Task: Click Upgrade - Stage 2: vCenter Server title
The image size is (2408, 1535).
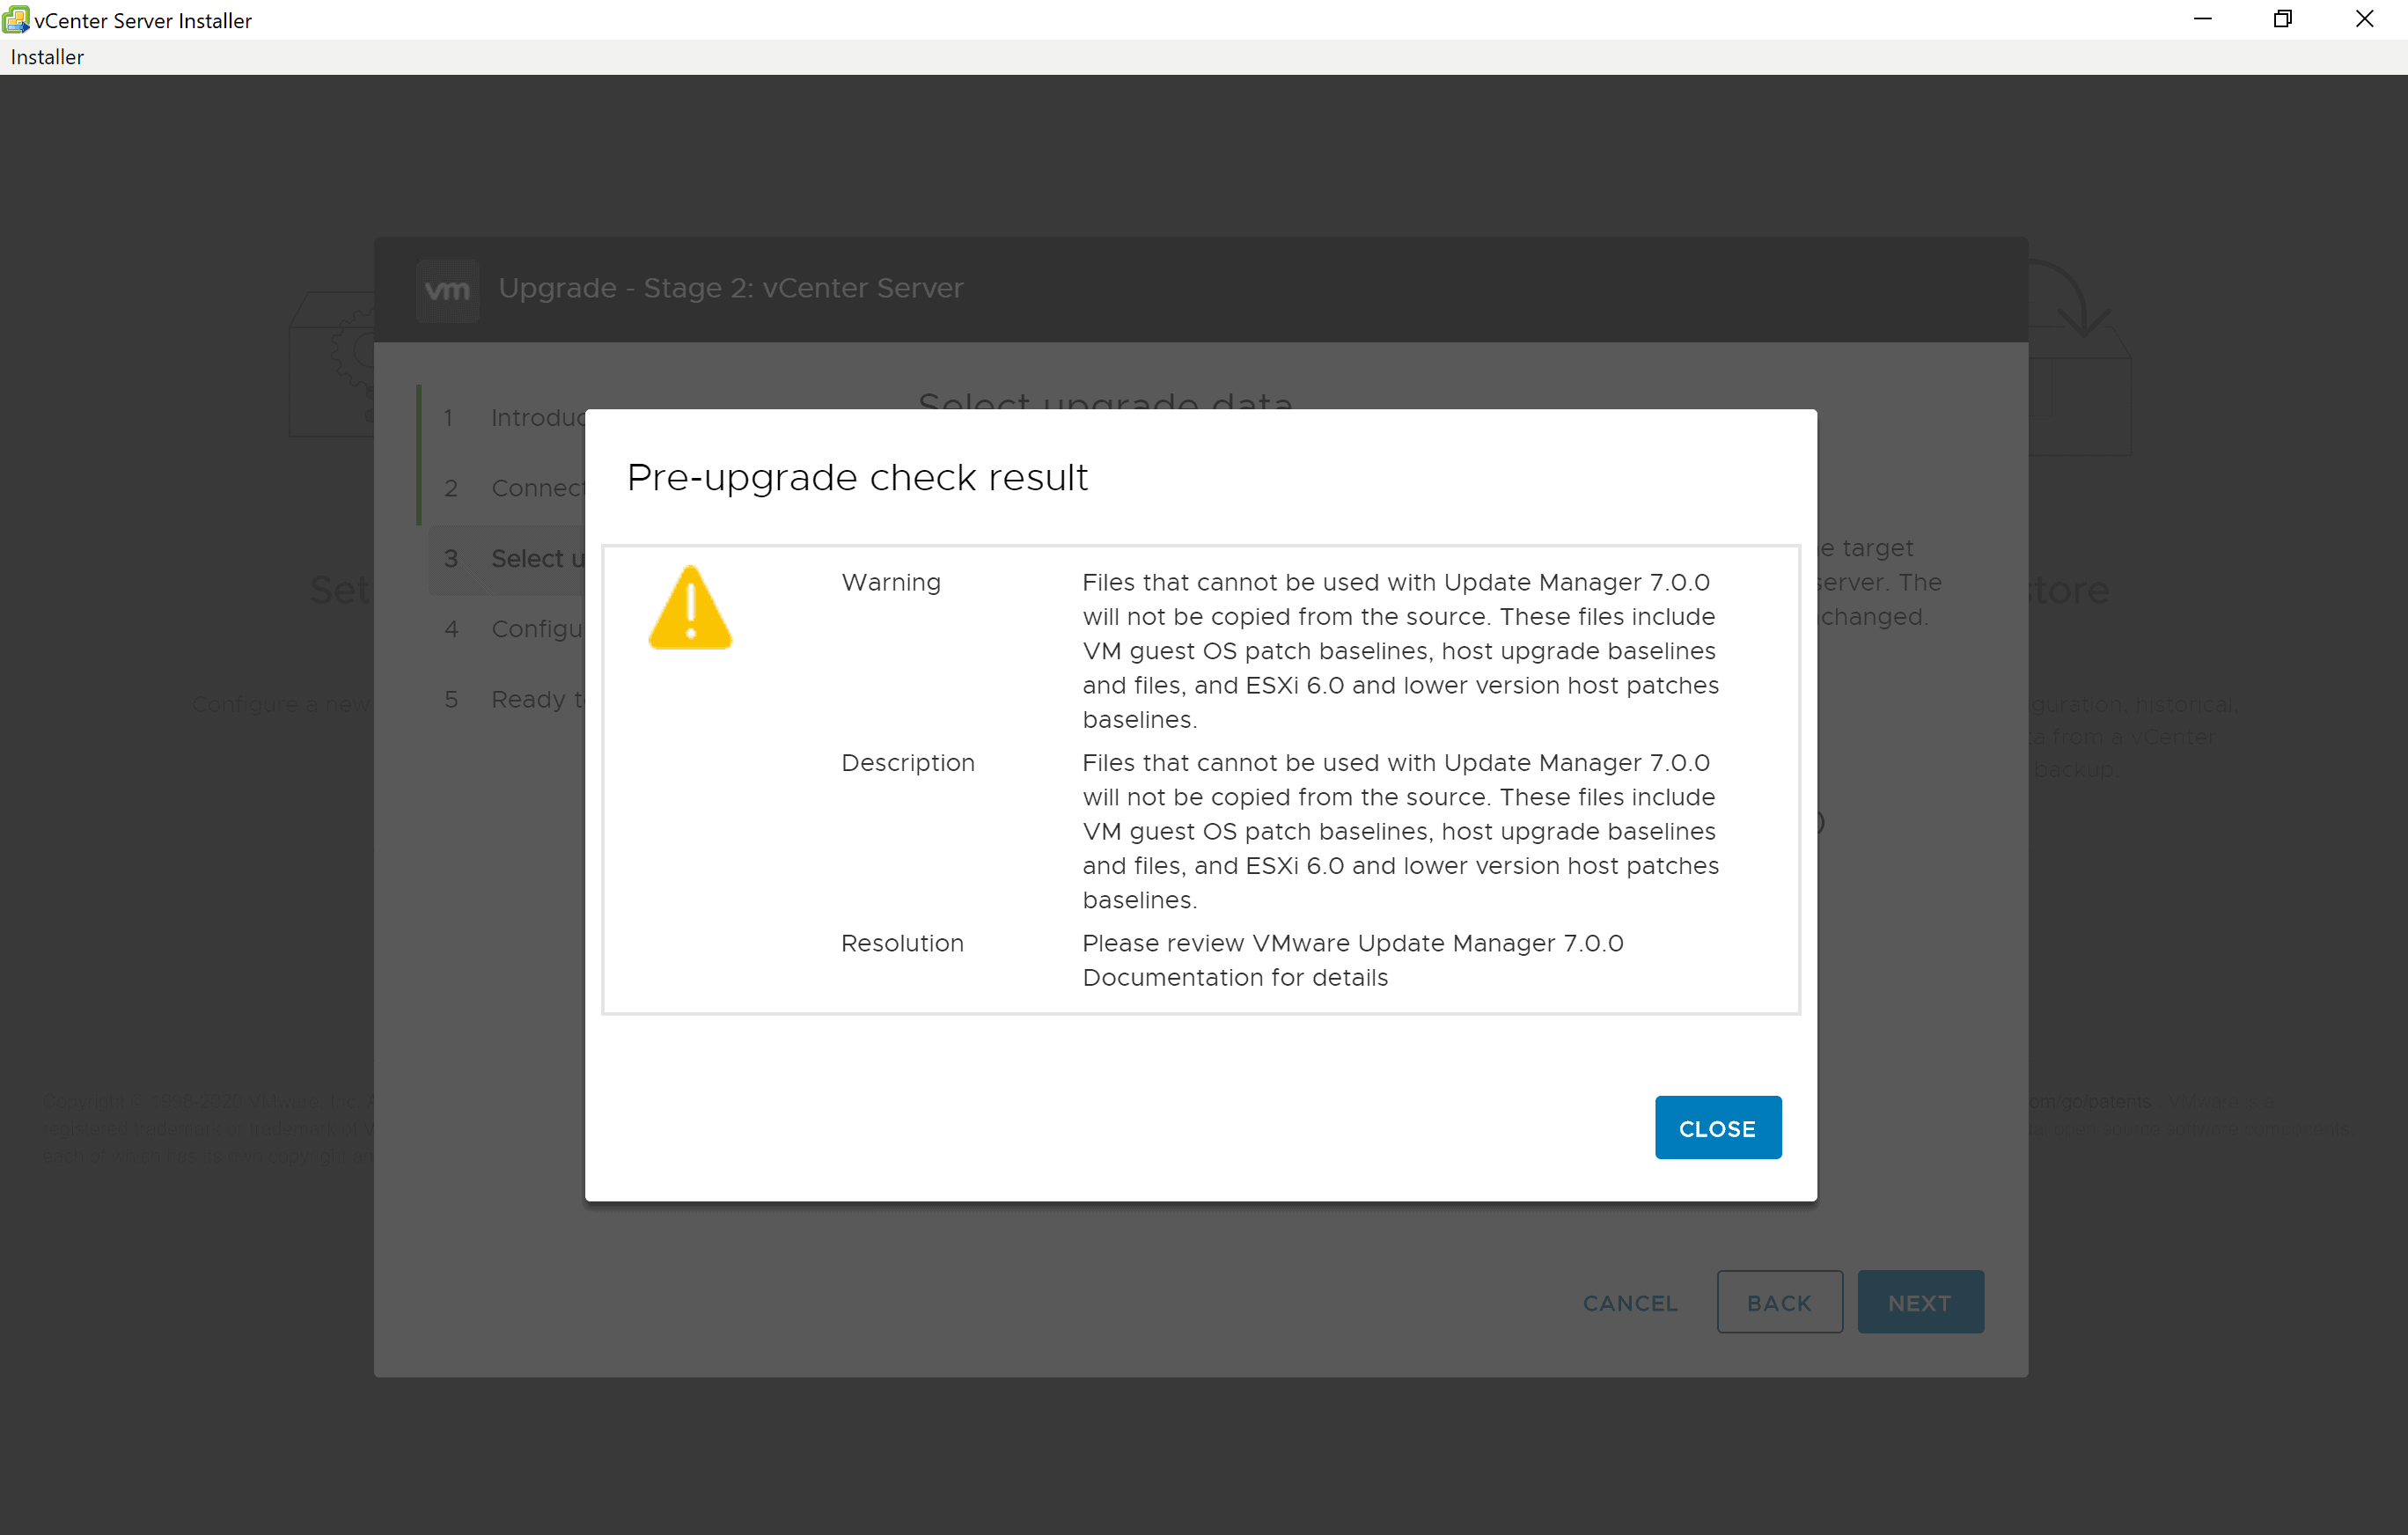Action: tap(731, 288)
